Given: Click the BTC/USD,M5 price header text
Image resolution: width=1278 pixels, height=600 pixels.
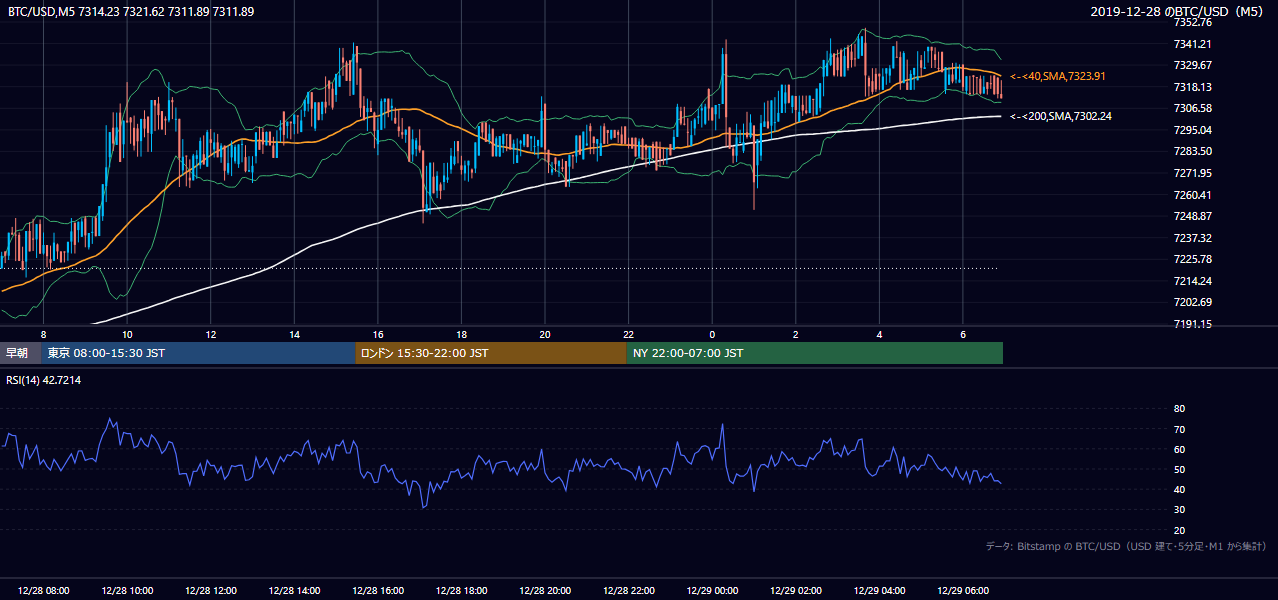Looking at the screenshot, I should point(130,11).
